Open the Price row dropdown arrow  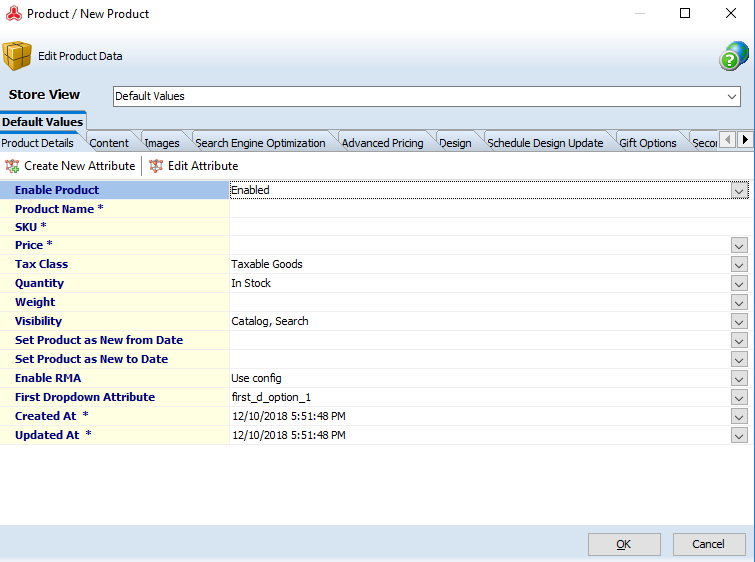[739, 245]
